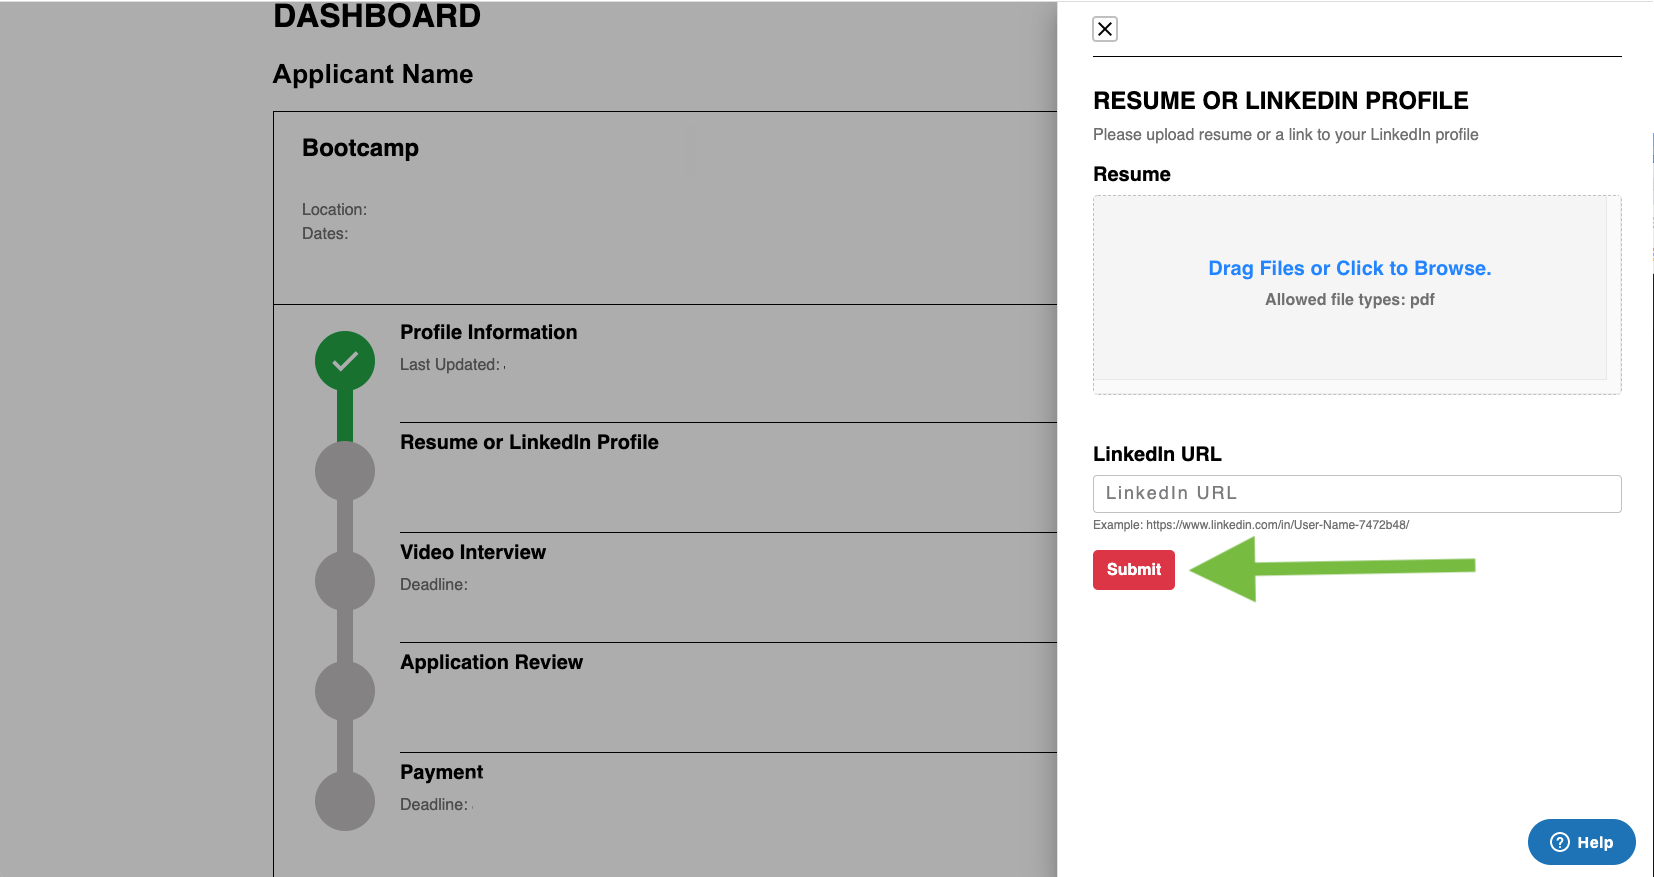The image size is (1654, 877).
Task: Click inside the LinkedIn URL input field
Action: 1356,493
